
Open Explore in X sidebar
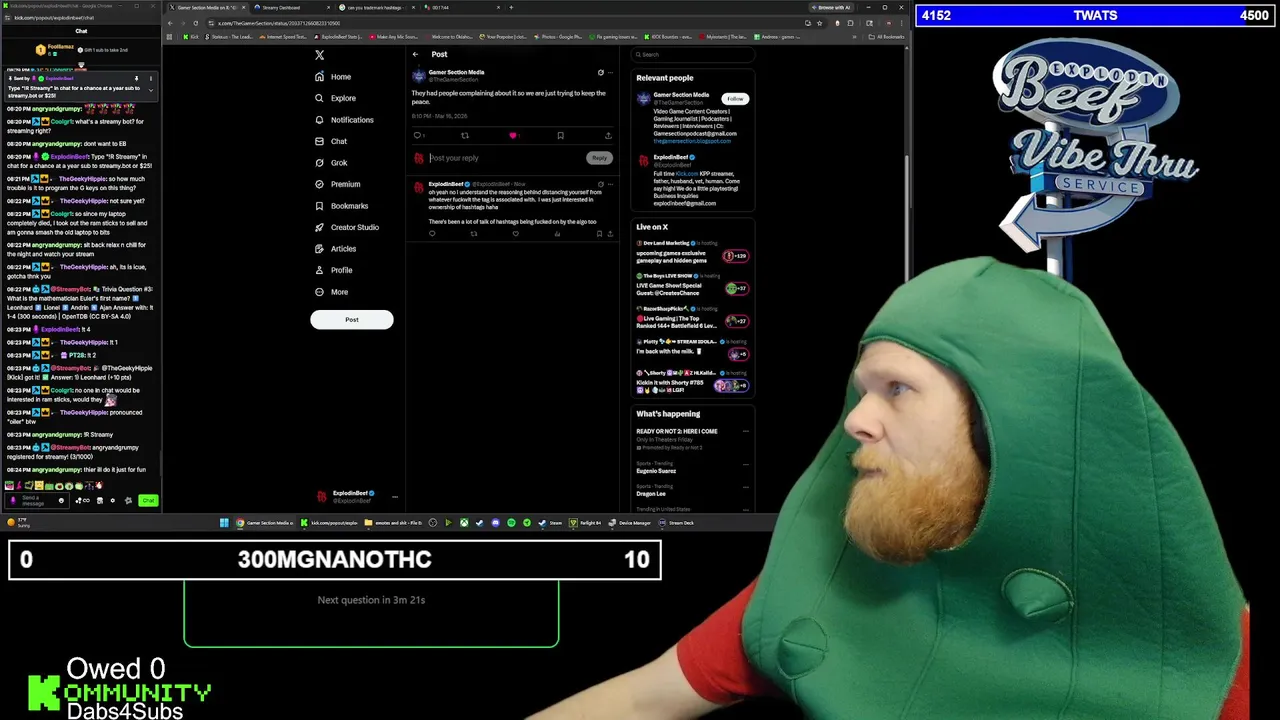(335, 98)
